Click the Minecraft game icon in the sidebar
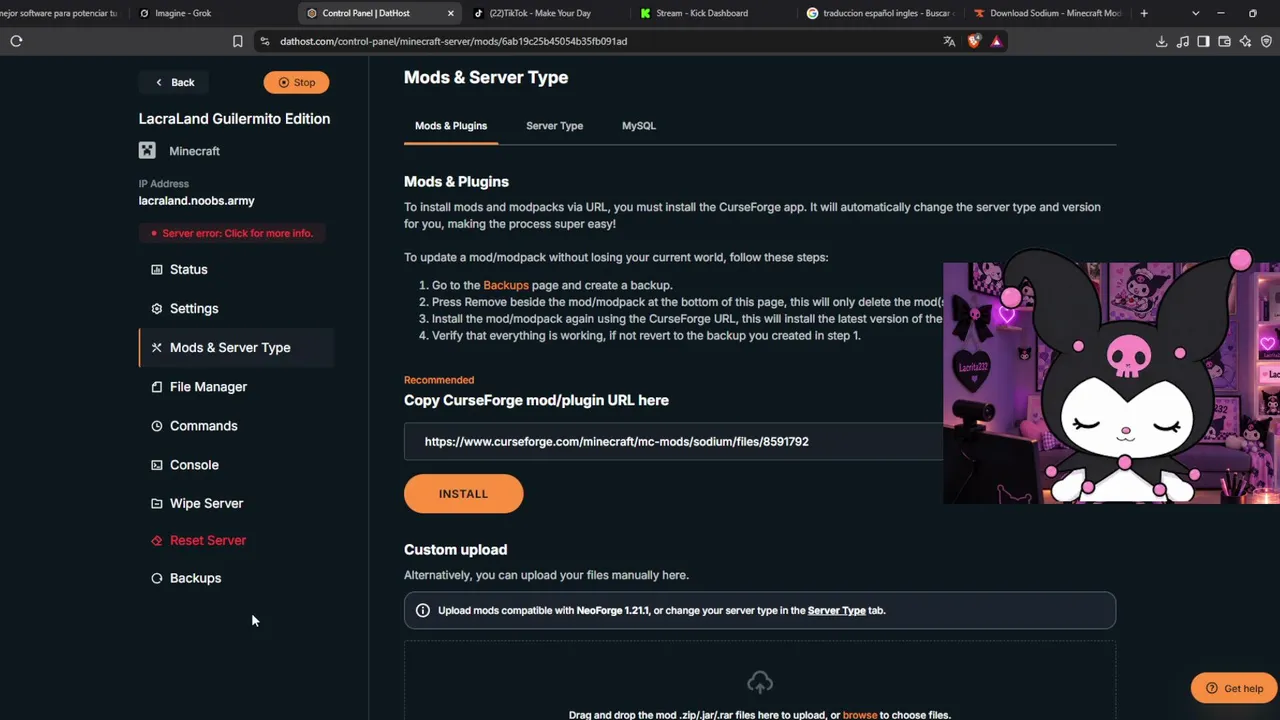 [x=147, y=151]
